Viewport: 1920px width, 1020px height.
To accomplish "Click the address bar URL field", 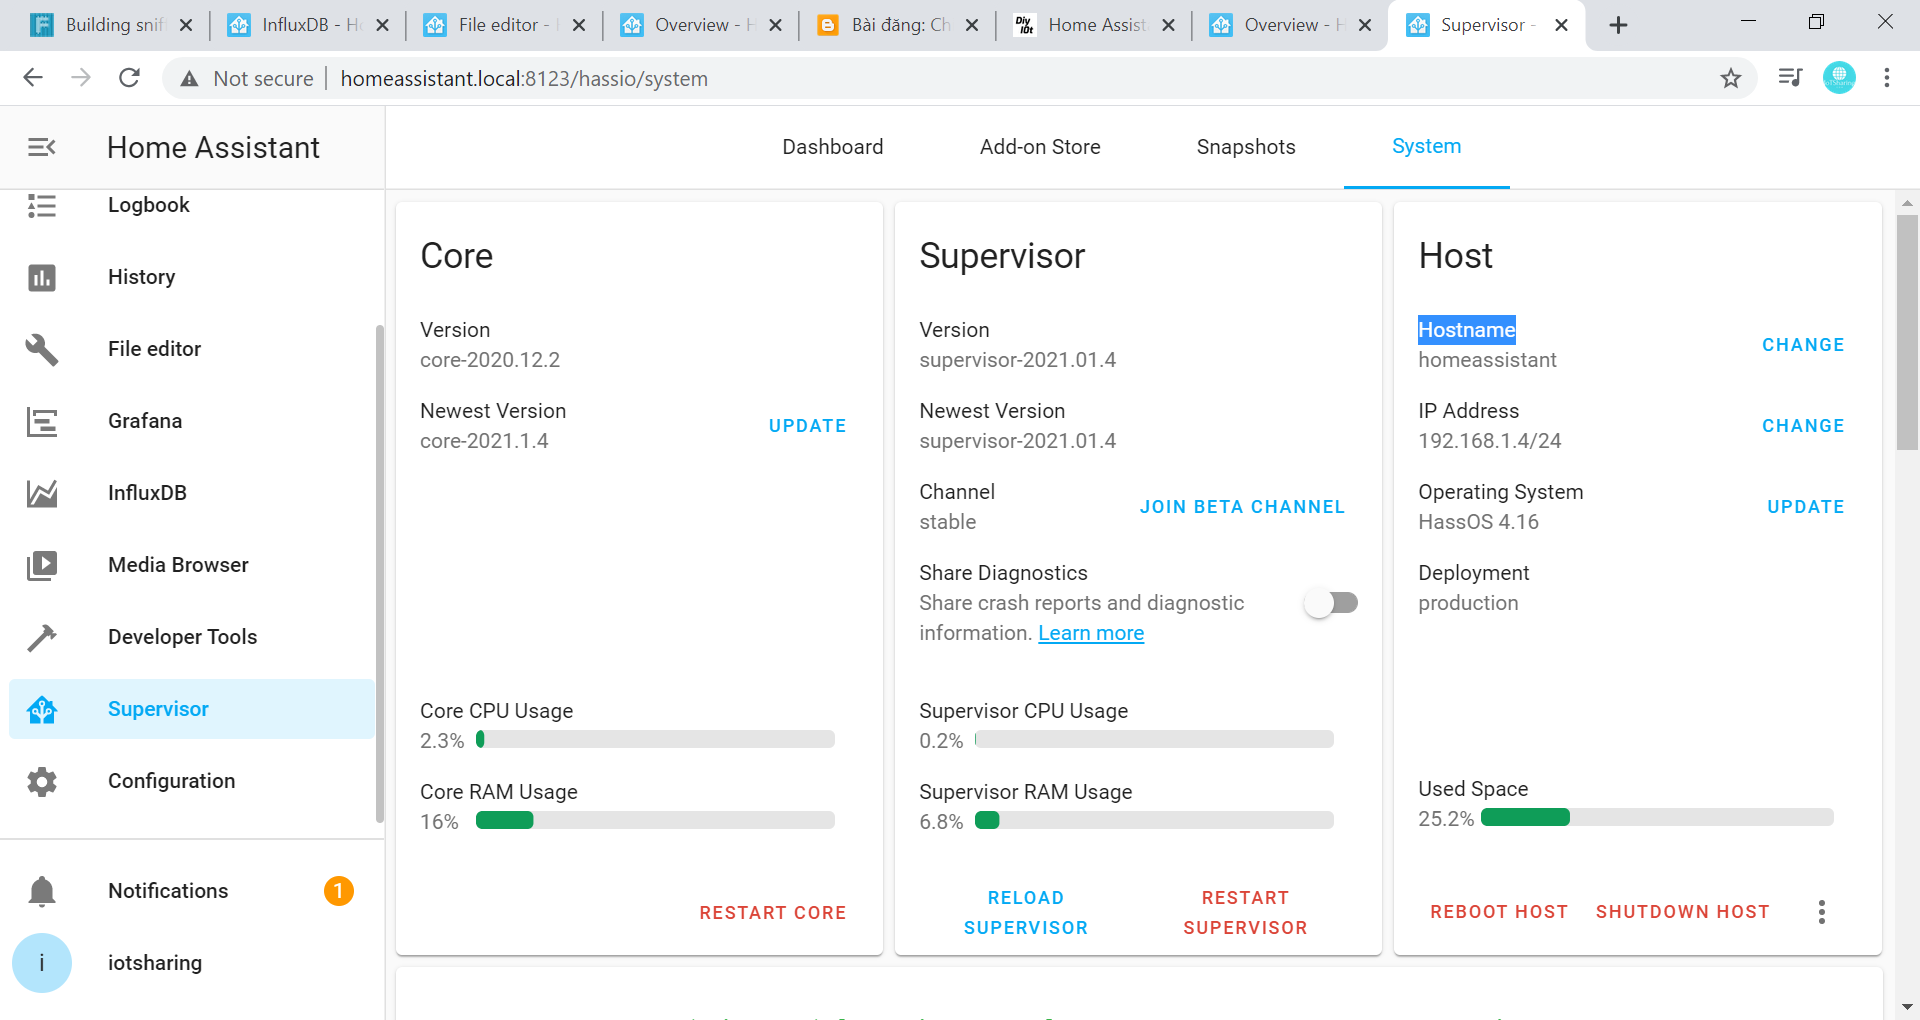I will [x=525, y=78].
